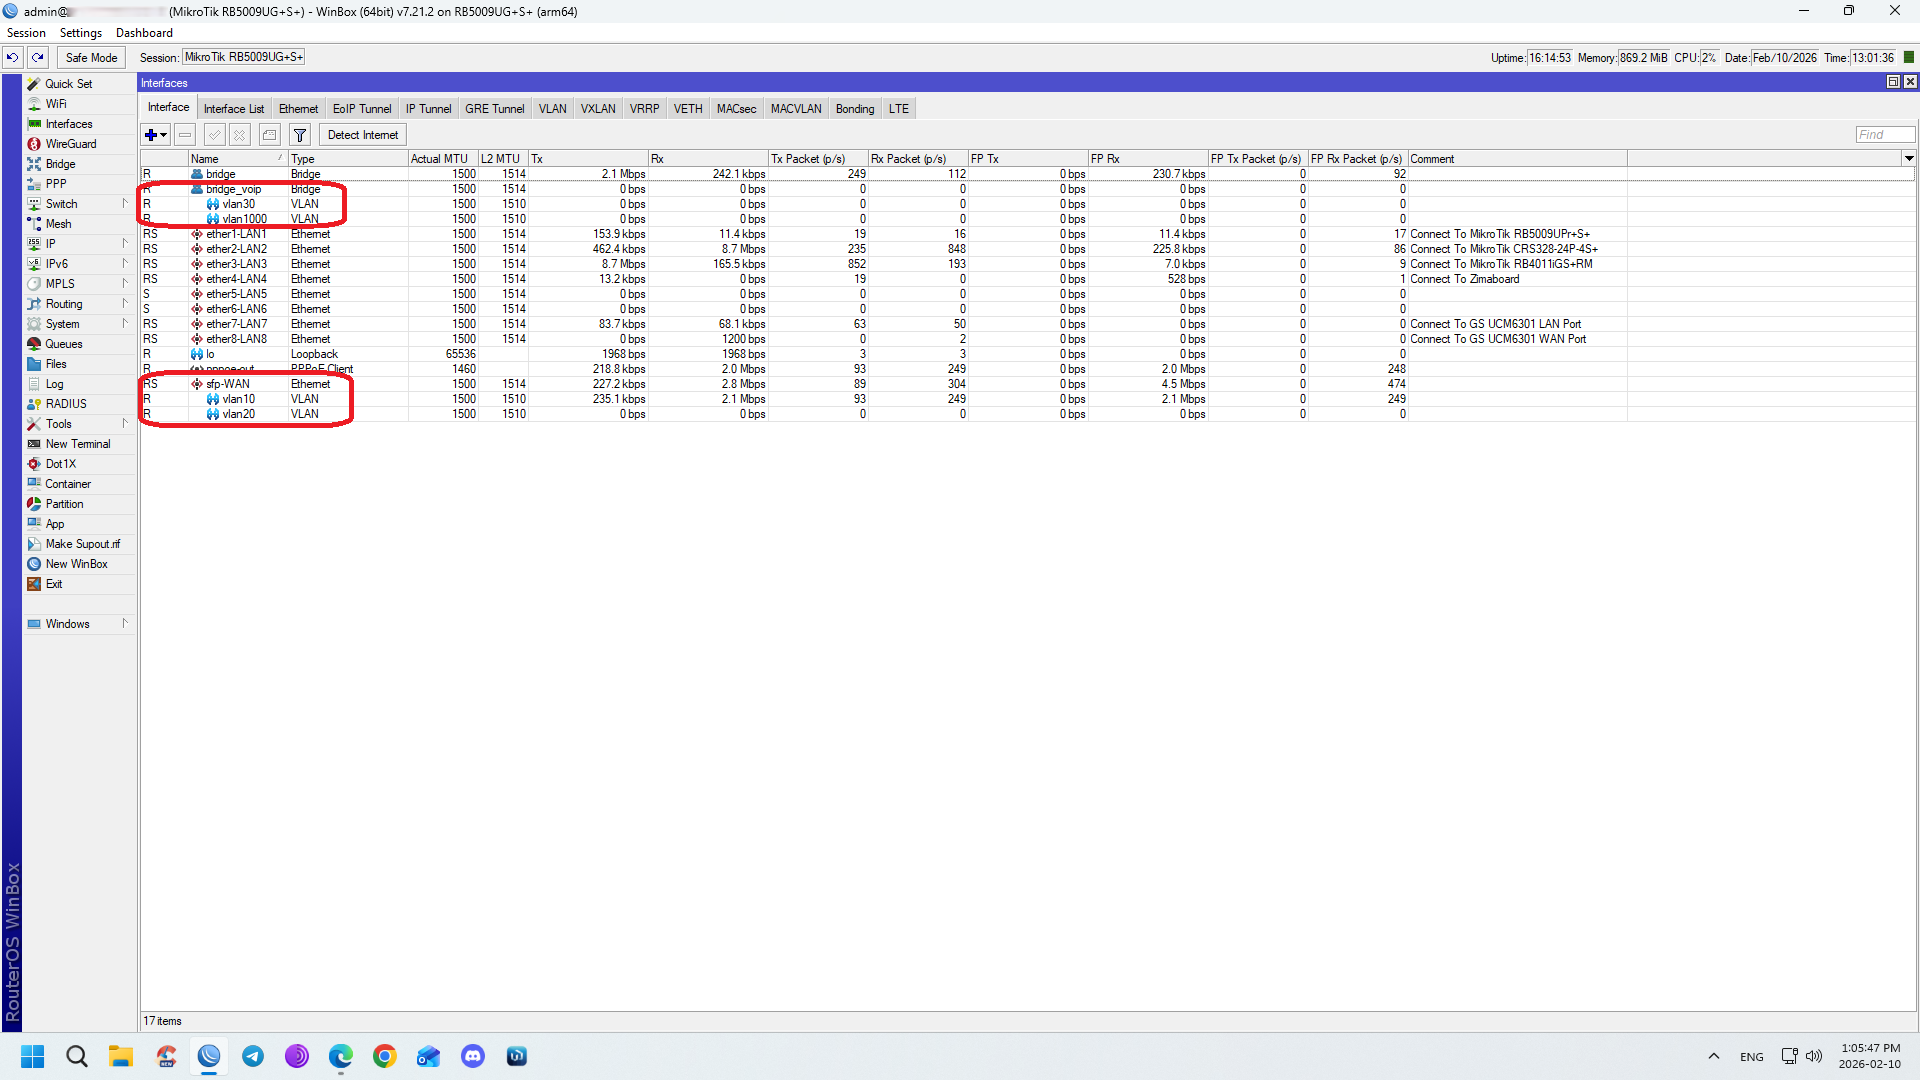
Task: Click the Disable cross button
Action: (x=240, y=135)
